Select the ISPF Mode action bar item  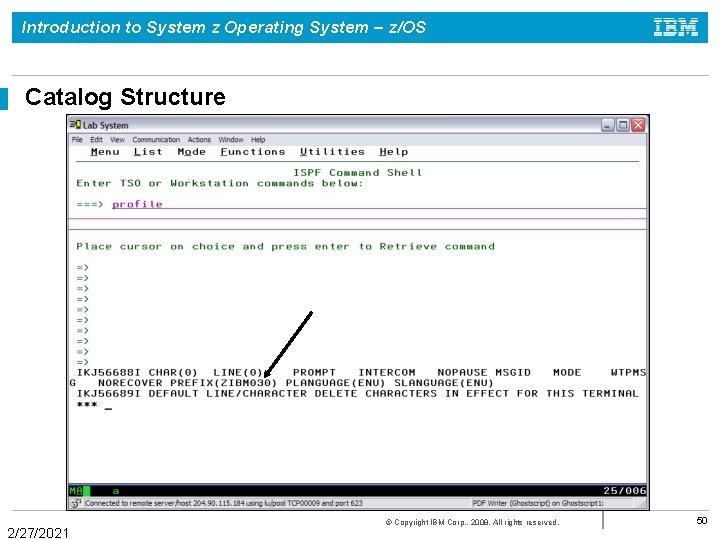(x=191, y=152)
